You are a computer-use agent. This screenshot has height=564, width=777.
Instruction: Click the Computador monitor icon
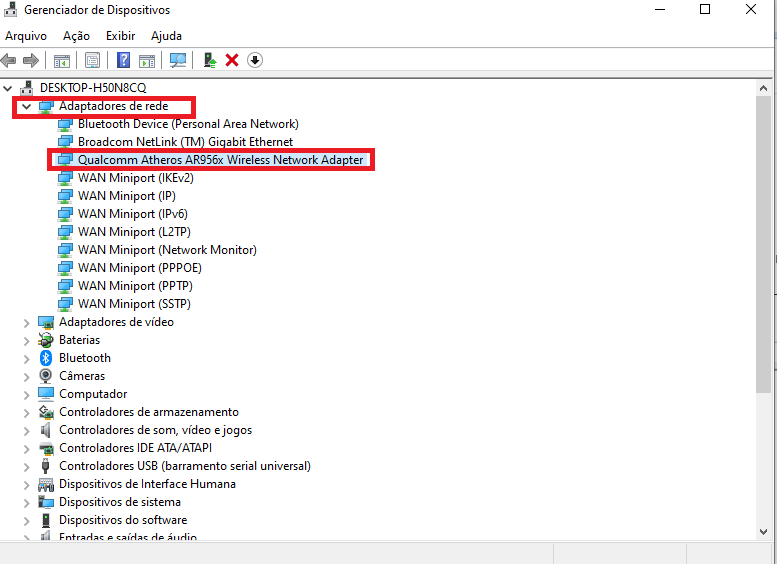pyautogui.click(x=46, y=394)
